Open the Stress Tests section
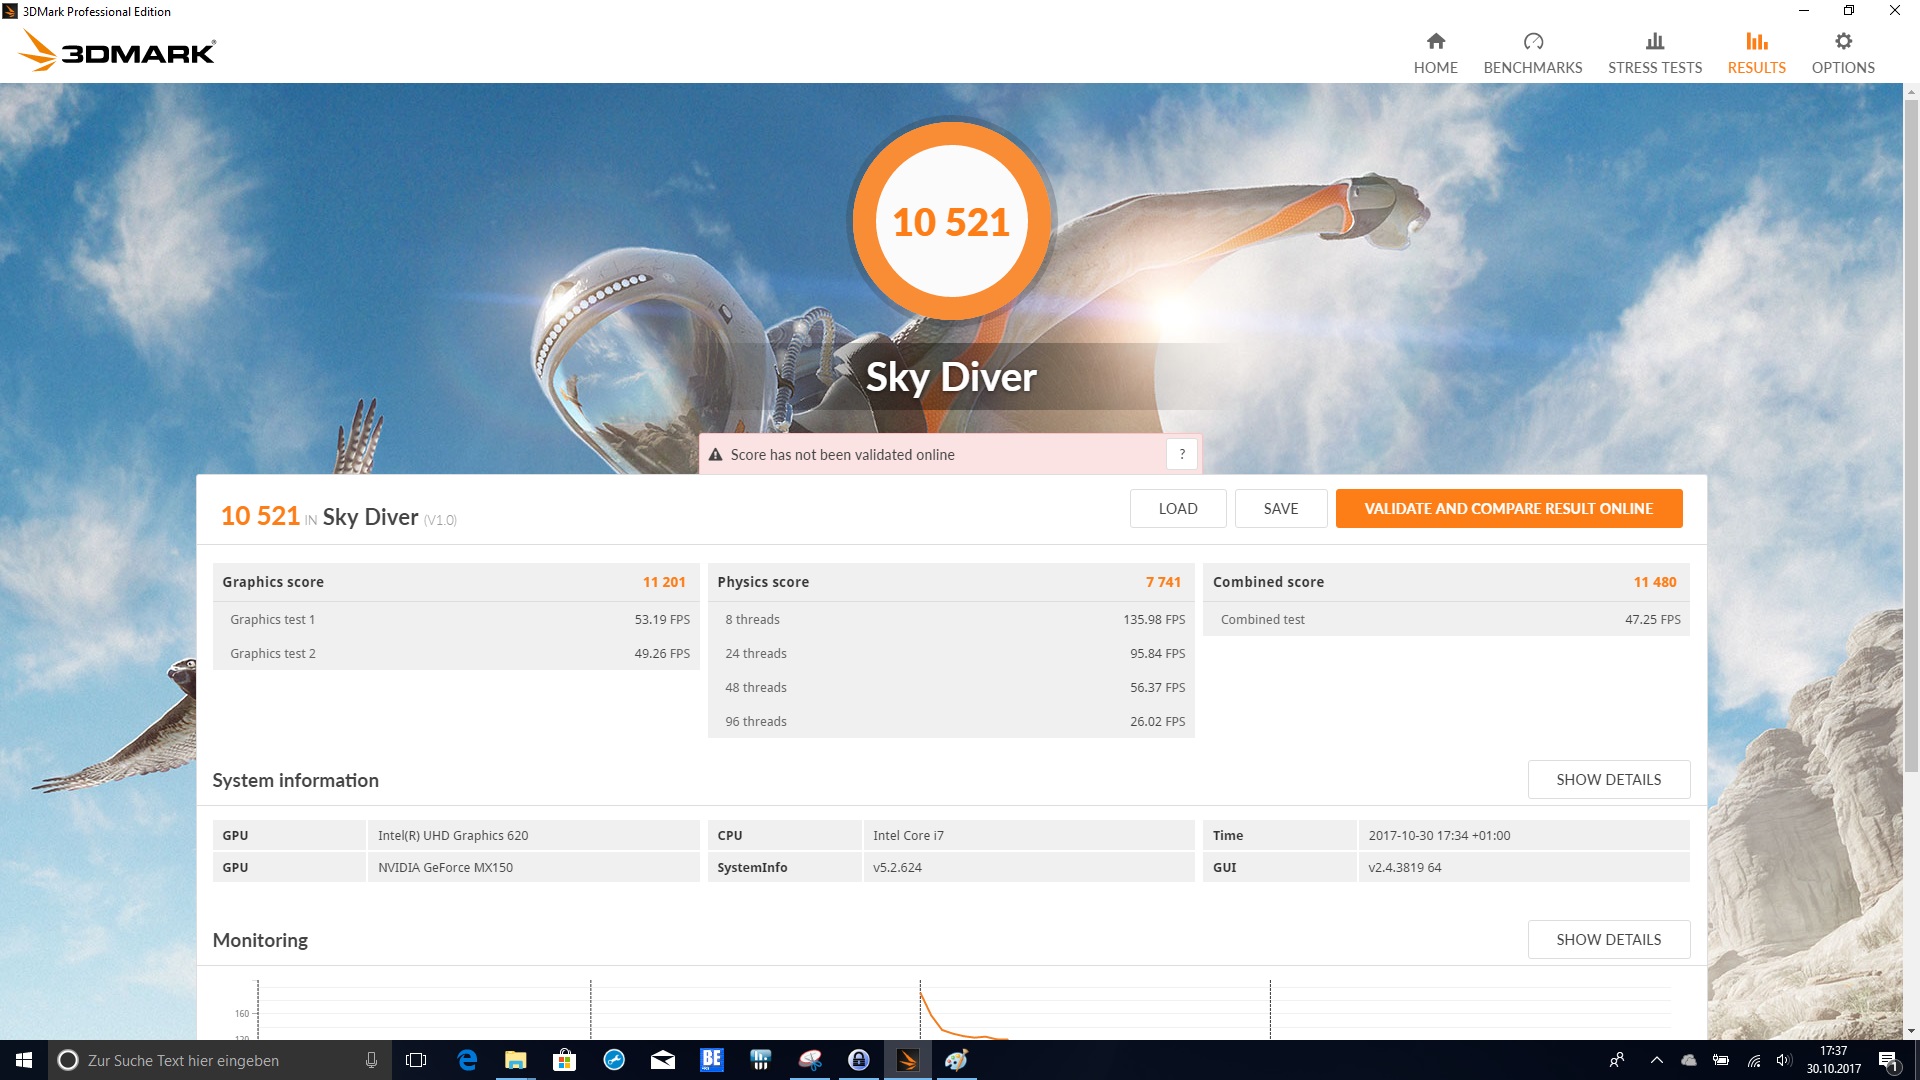Viewport: 1920px width, 1080px height. coord(1654,53)
